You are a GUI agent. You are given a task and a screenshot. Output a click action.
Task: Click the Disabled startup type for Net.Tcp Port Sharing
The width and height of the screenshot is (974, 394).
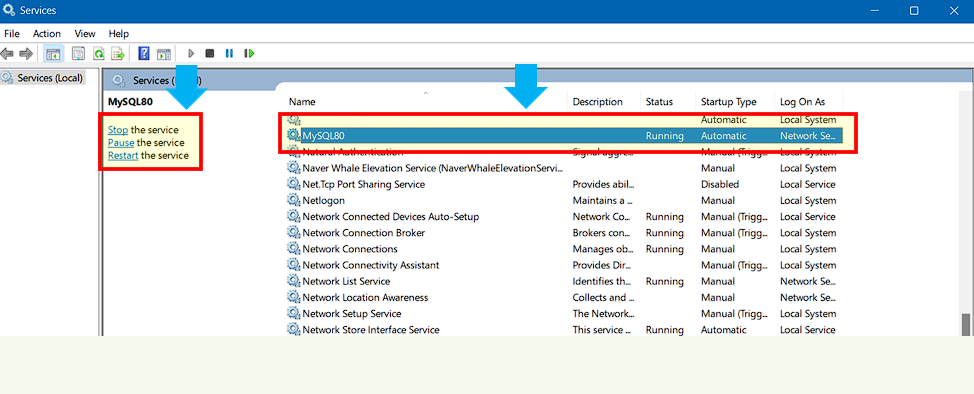pyautogui.click(x=720, y=184)
